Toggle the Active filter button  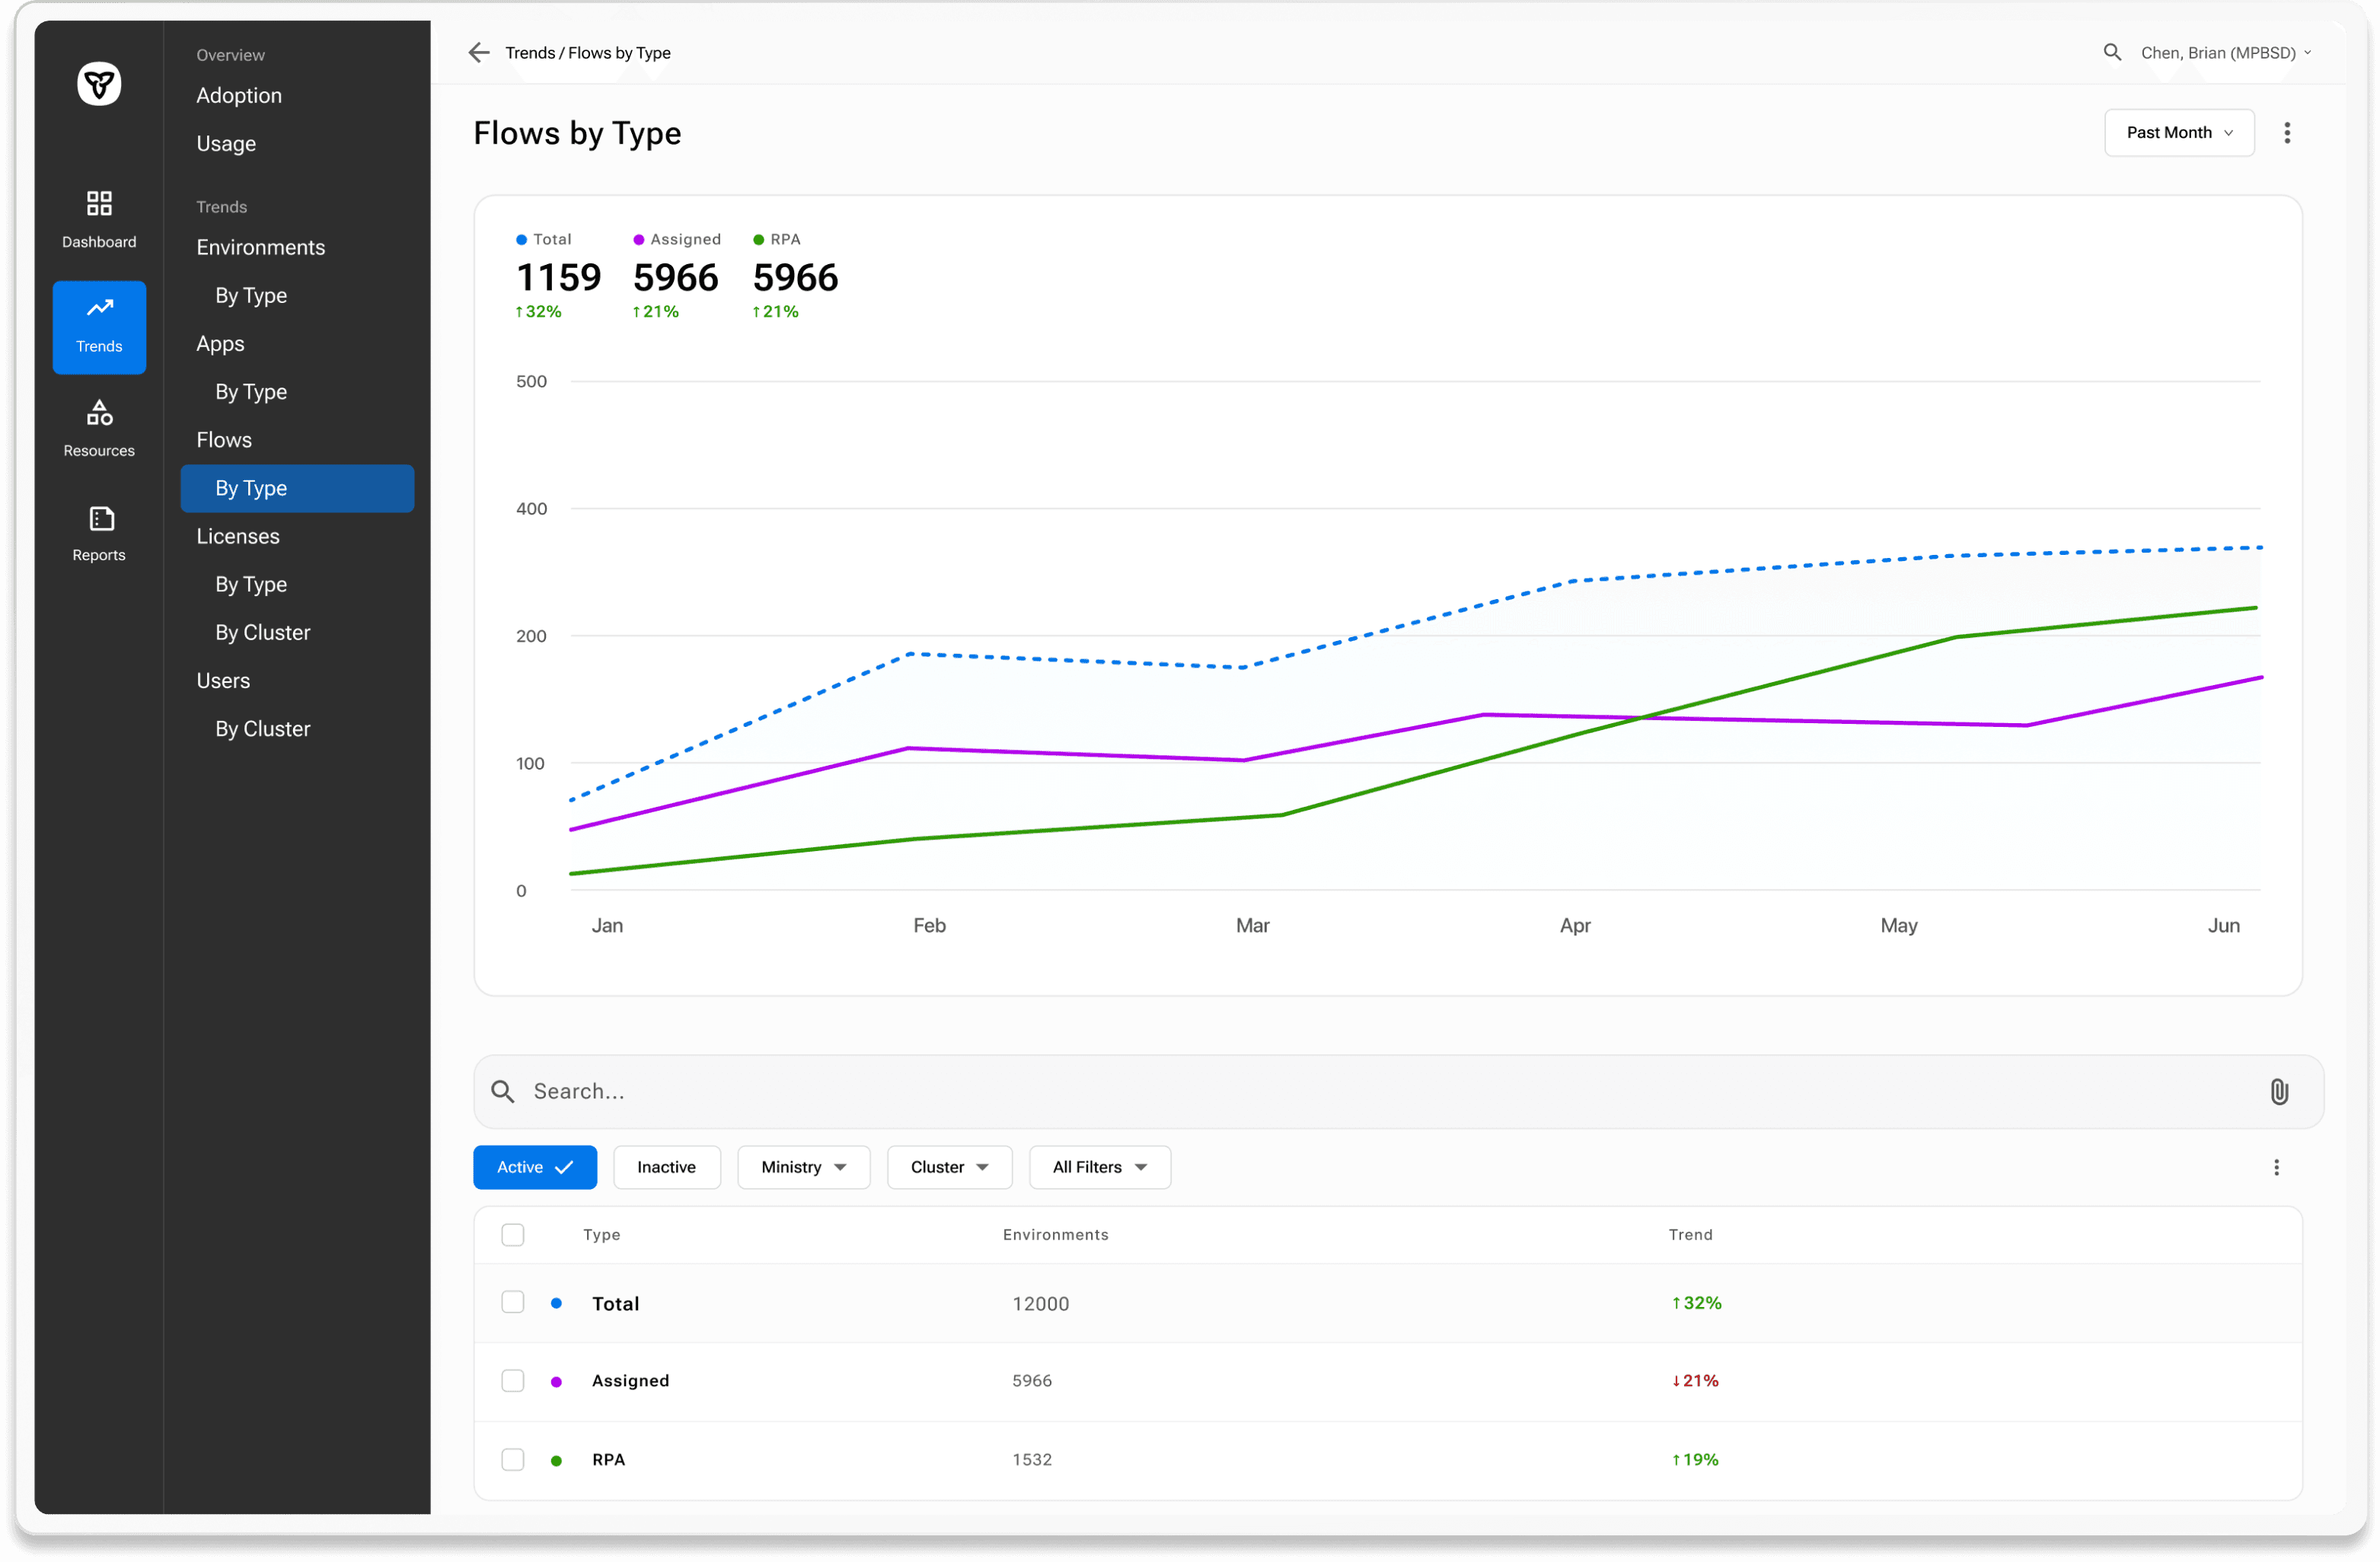[x=534, y=1167]
